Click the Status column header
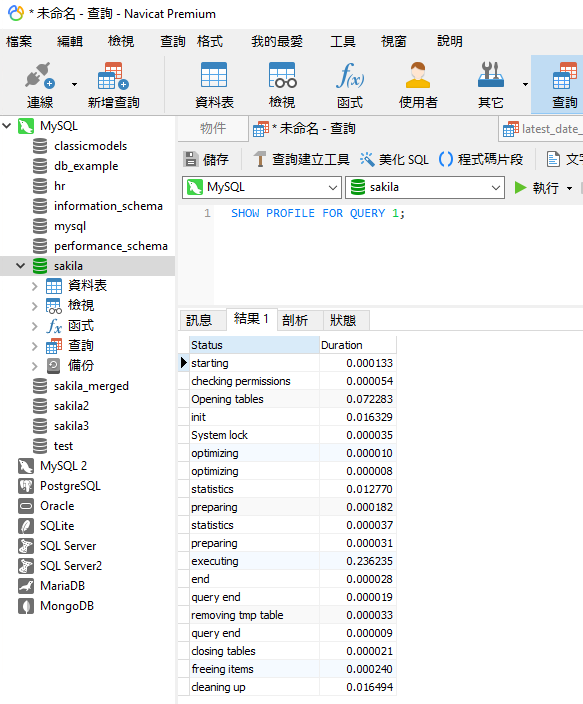Image resolution: width=583 pixels, height=704 pixels. point(254,345)
